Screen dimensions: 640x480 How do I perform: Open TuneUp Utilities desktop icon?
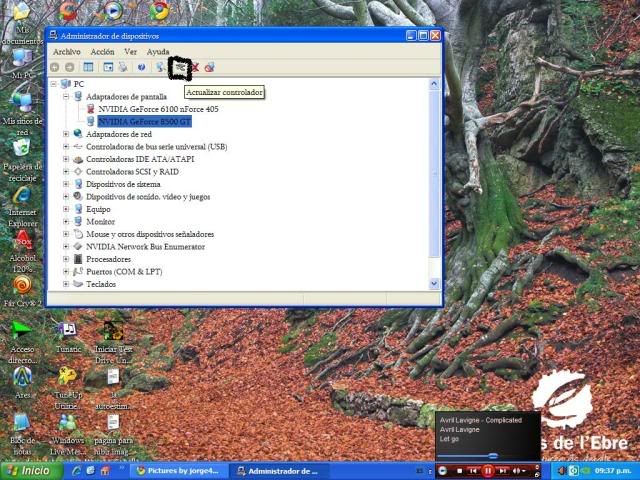point(68,388)
